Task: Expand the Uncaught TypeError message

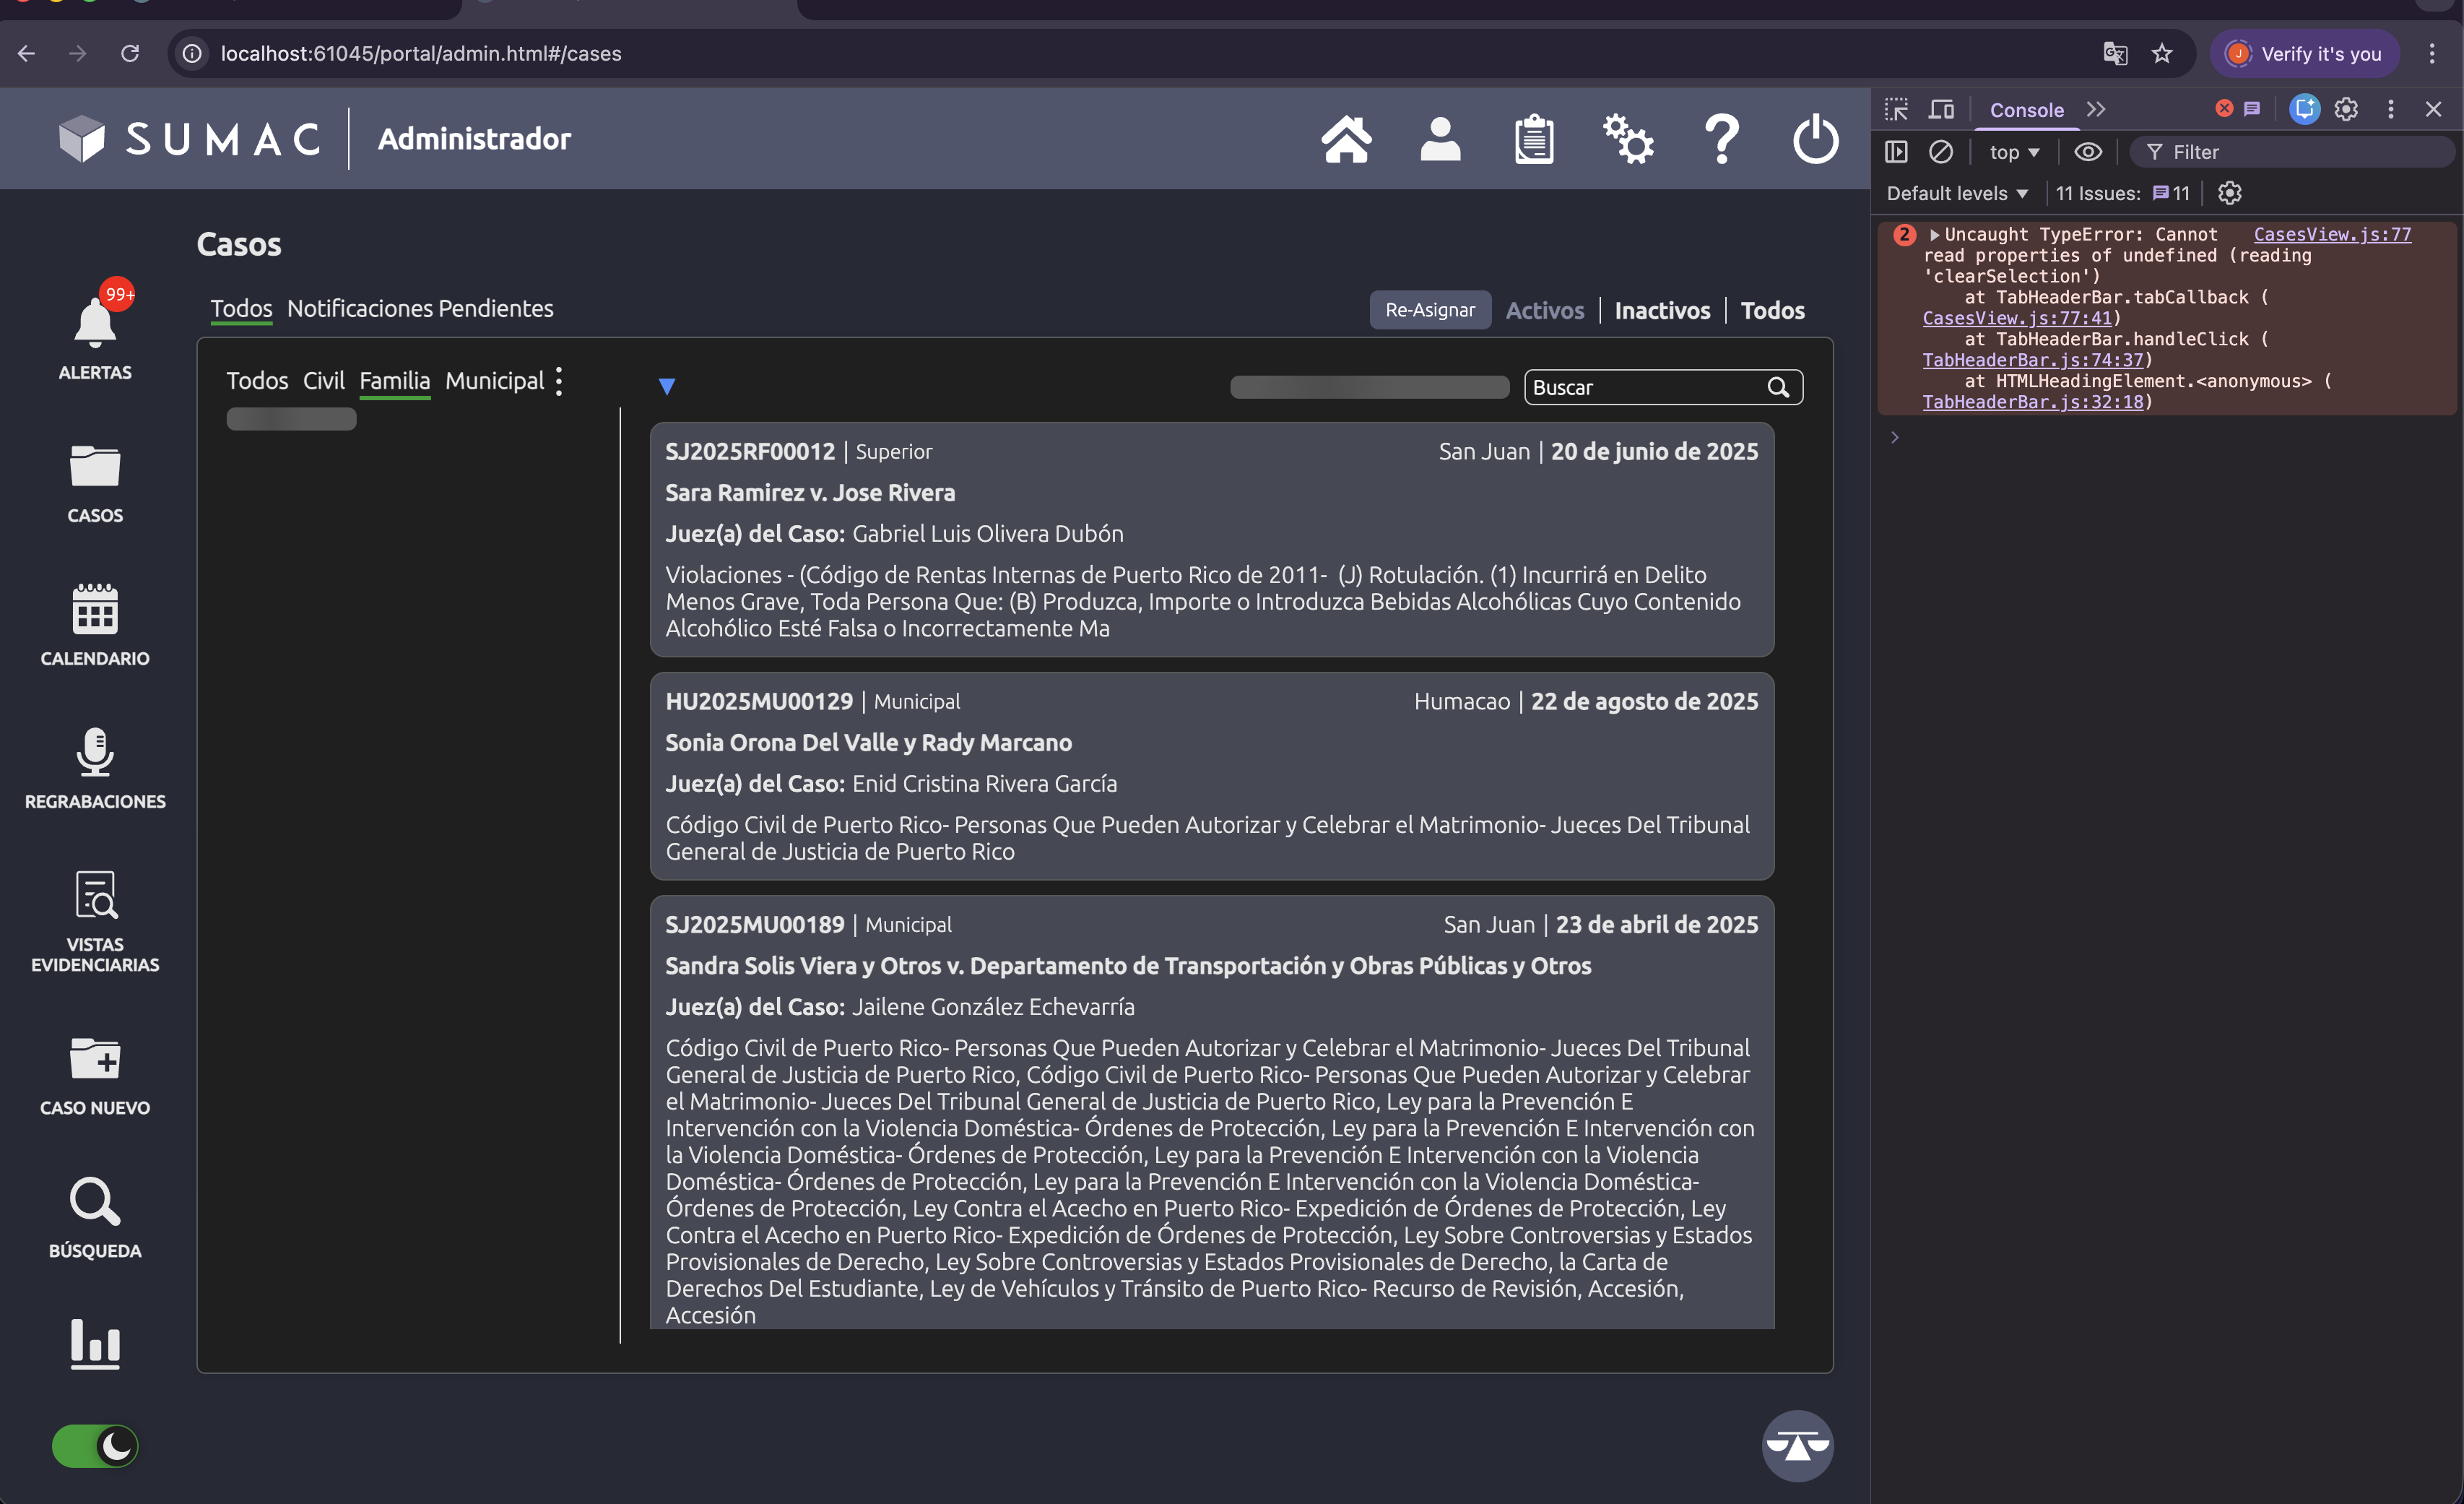Action: click(x=1934, y=235)
